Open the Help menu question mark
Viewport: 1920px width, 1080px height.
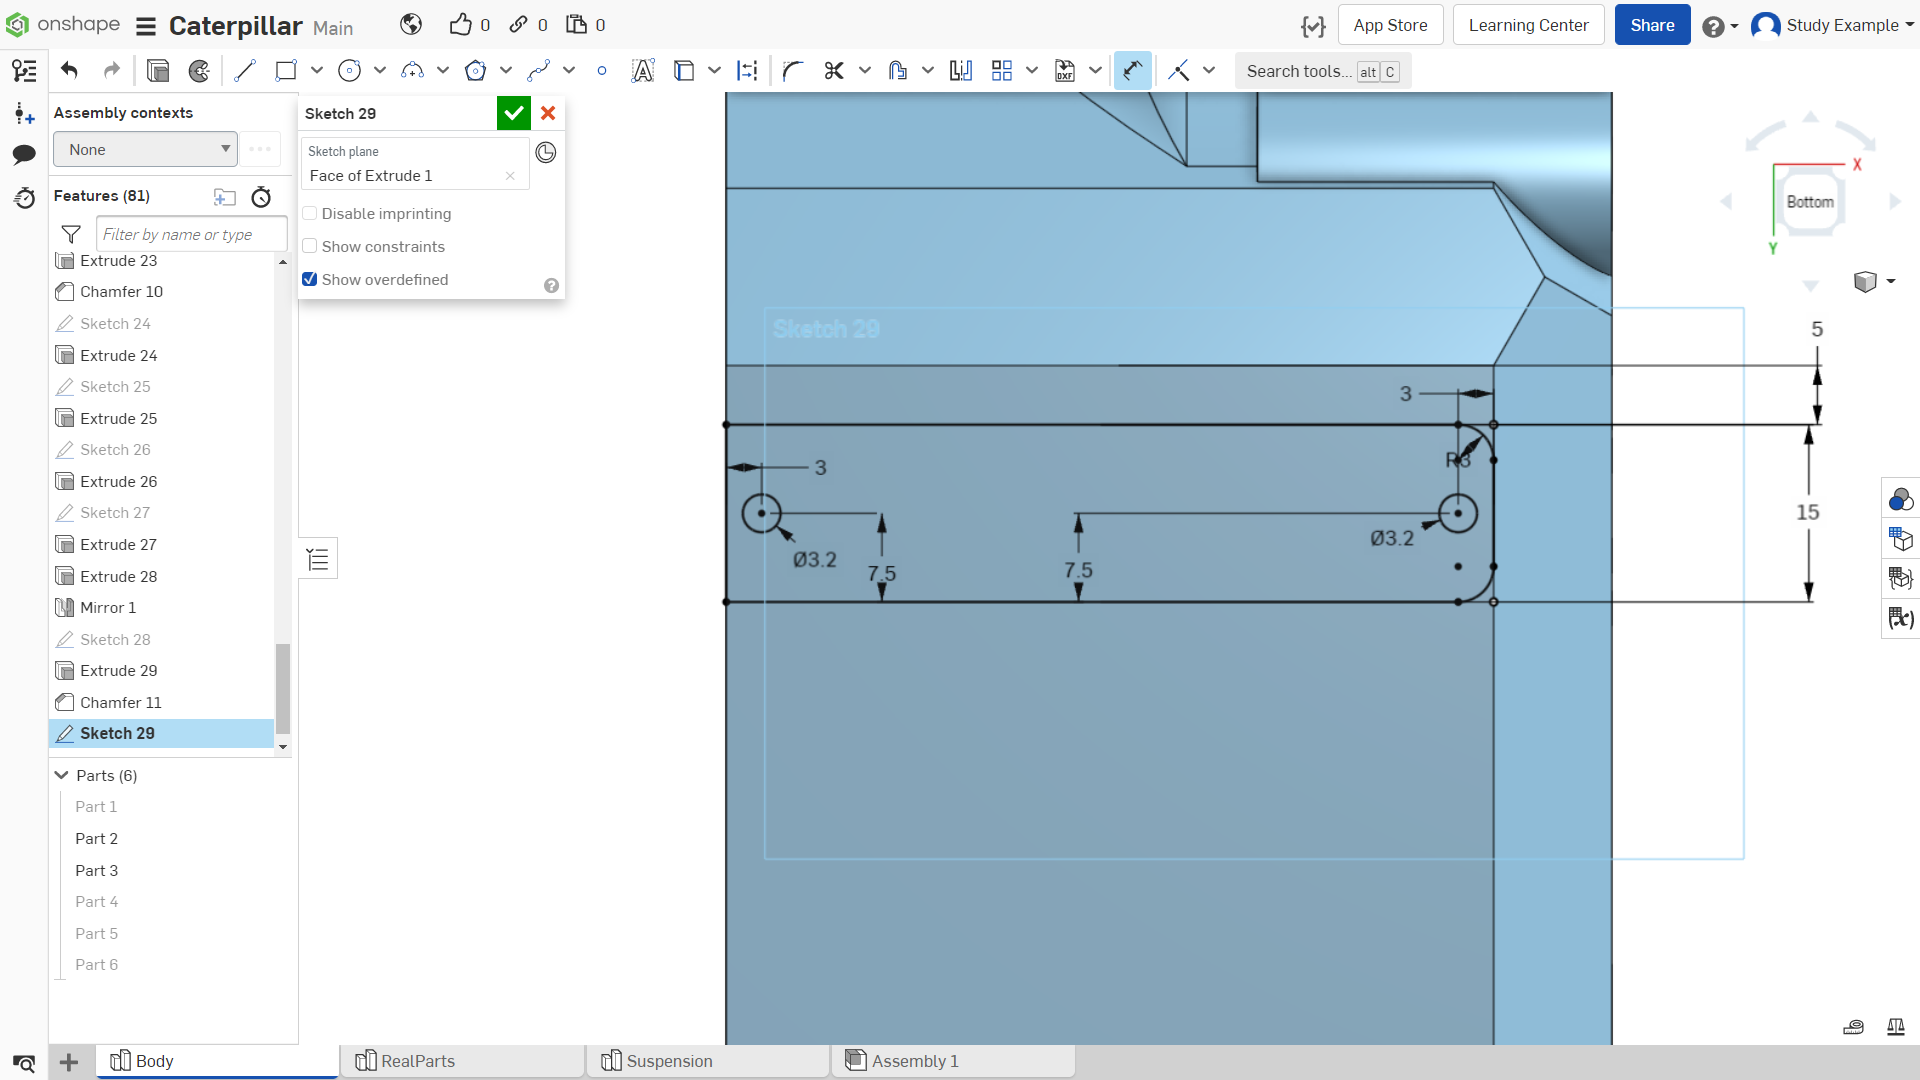pyautogui.click(x=1719, y=26)
